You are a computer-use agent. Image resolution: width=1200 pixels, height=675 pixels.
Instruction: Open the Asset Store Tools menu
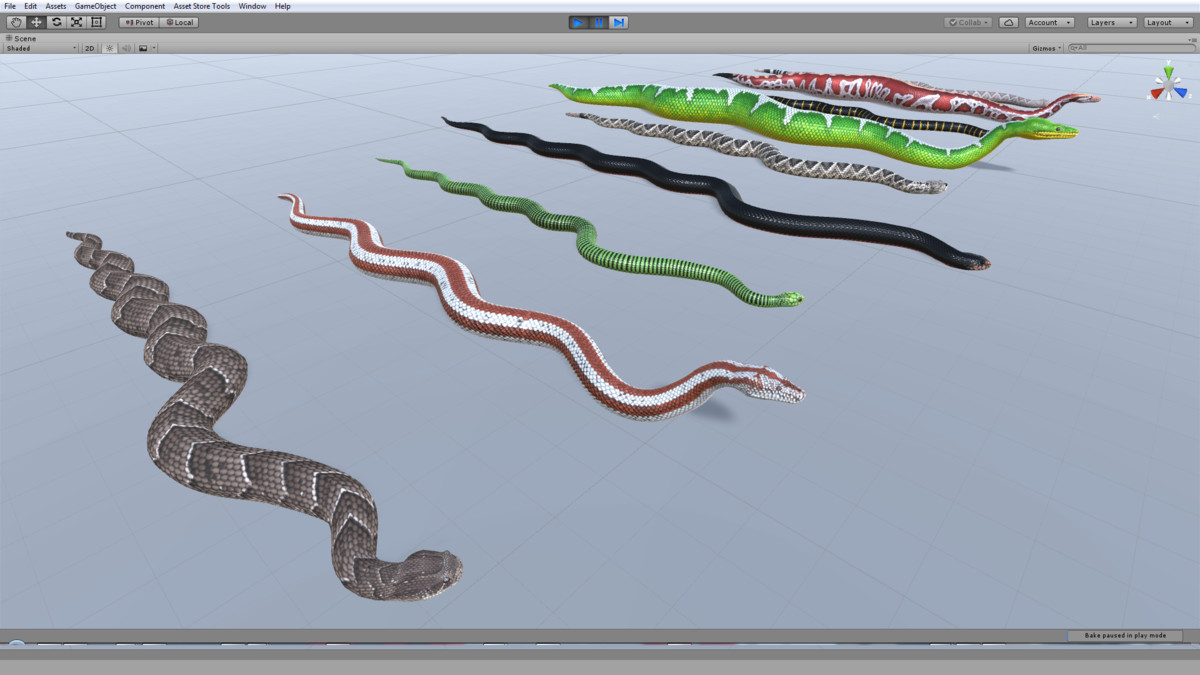click(x=200, y=5)
